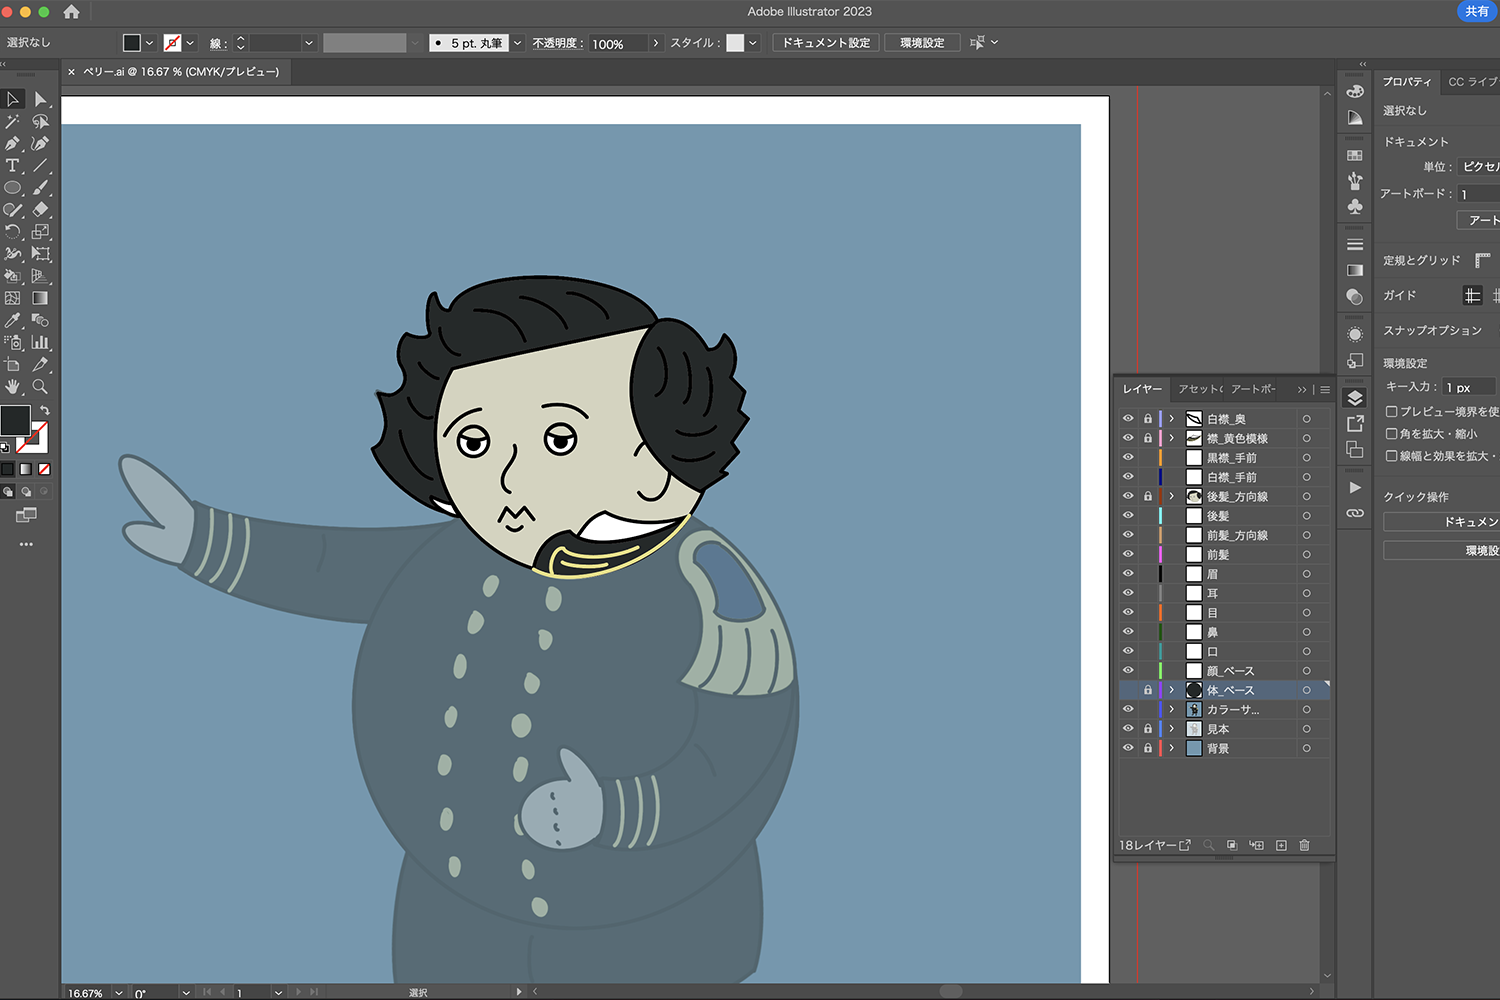Viewport: 1500px width, 1000px height.
Task: Select the Lasso tool
Action: pyautogui.click(x=40, y=121)
